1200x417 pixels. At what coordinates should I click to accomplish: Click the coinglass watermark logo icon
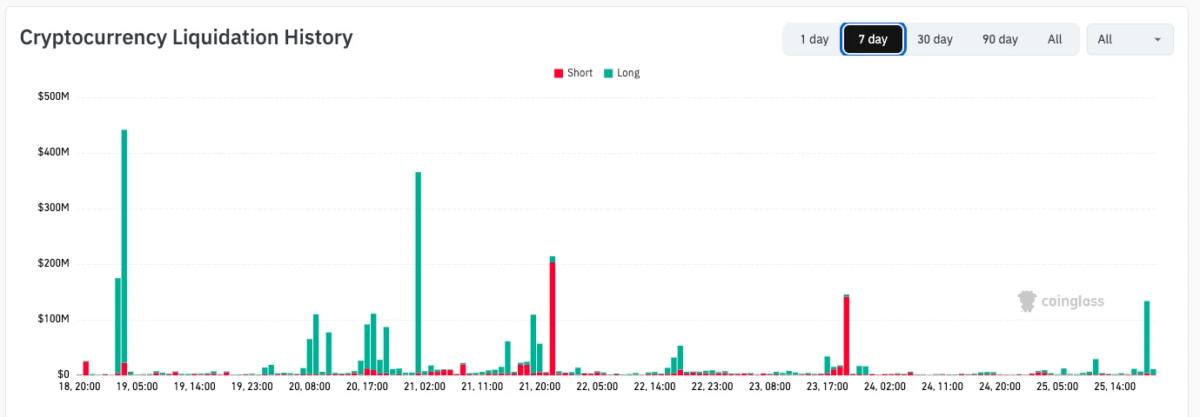[x=1027, y=301]
